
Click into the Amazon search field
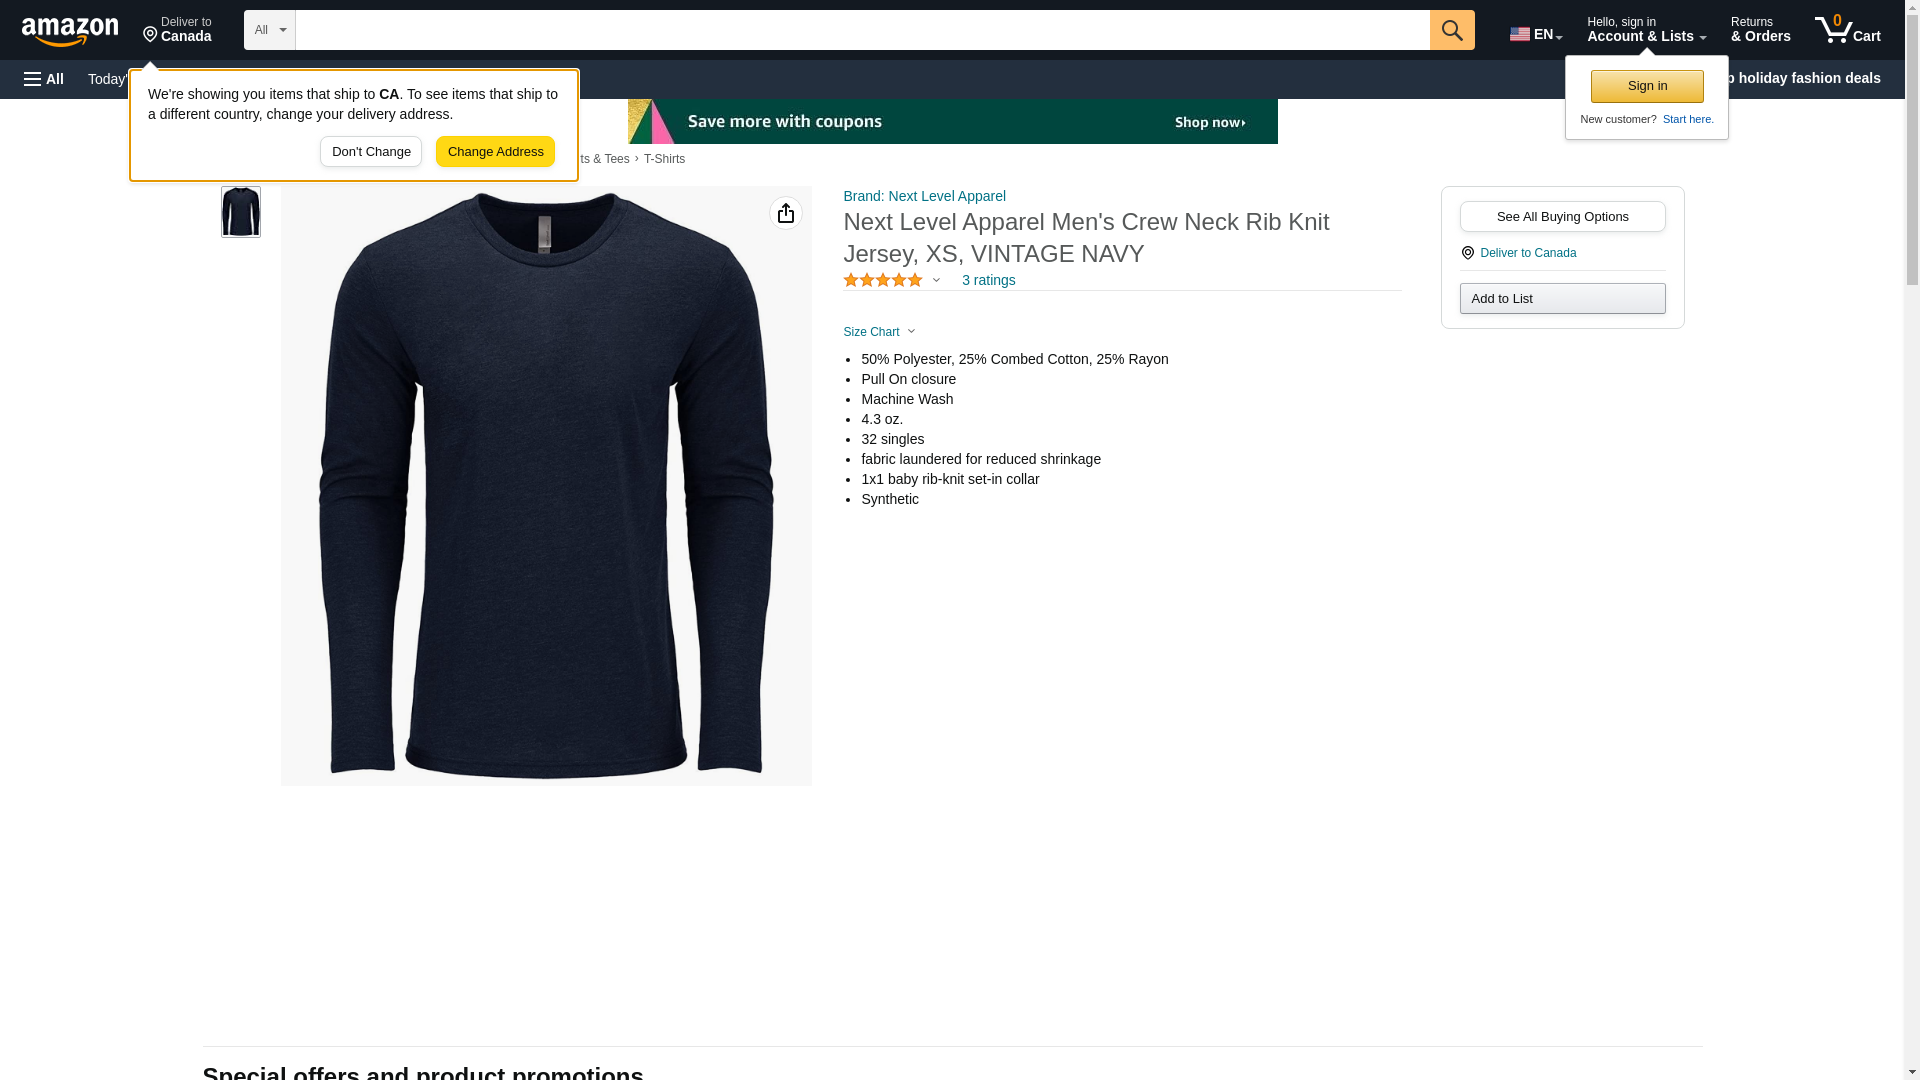coord(862,30)
